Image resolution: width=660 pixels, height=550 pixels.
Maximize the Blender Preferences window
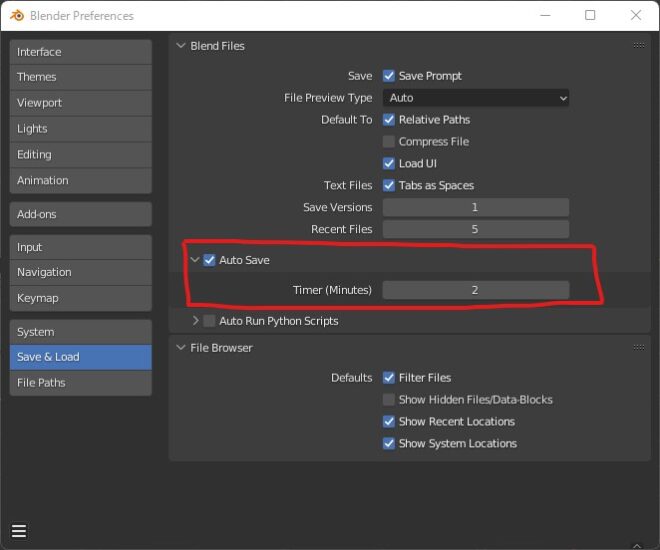pyautogui.click(x=590, y=16)
